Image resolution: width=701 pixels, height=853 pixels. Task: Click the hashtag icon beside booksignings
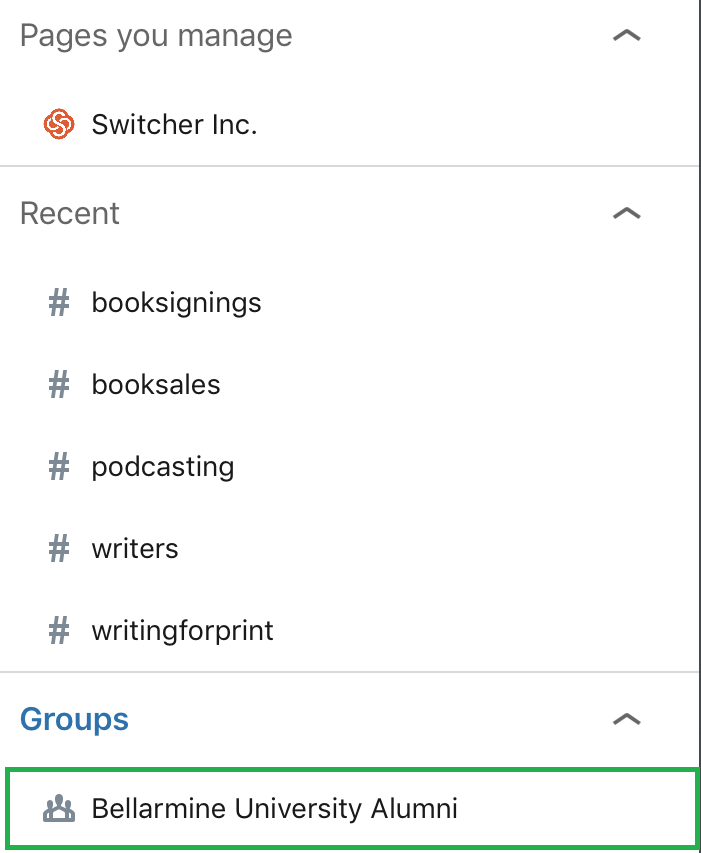tap(60, 303)
